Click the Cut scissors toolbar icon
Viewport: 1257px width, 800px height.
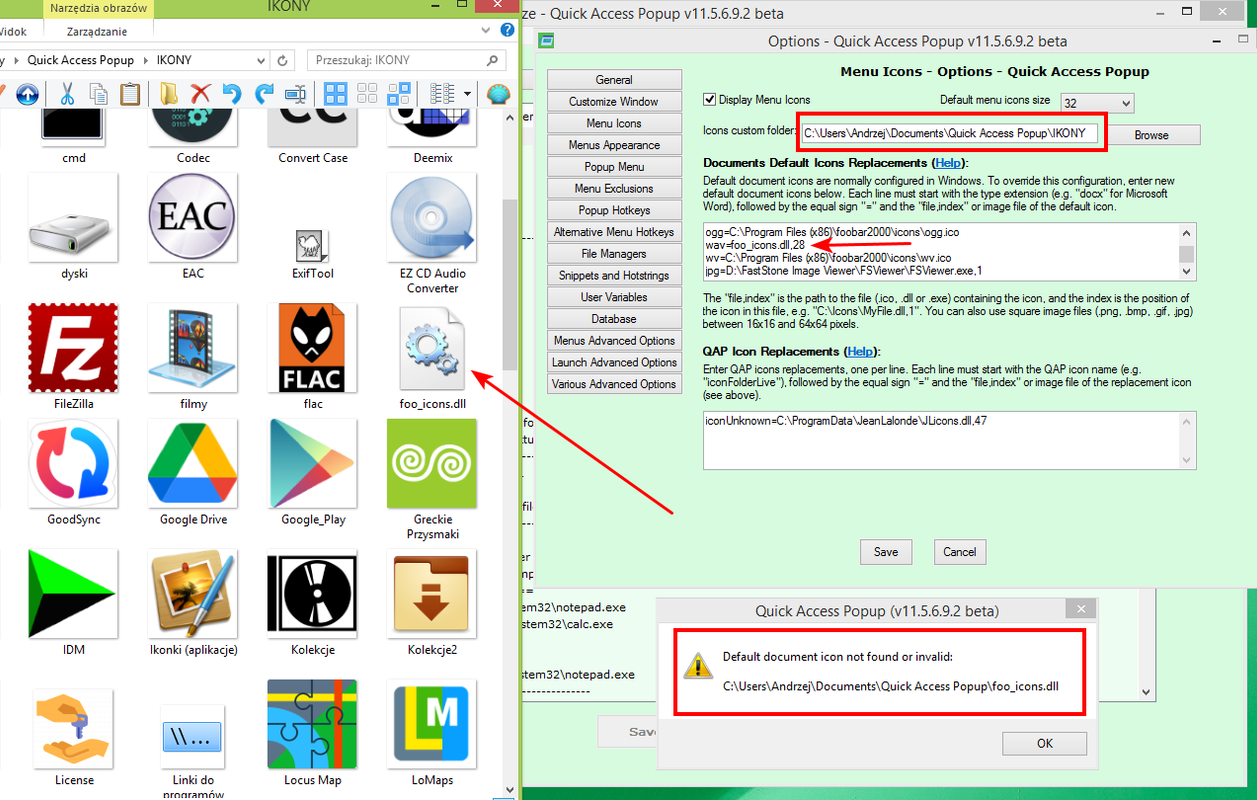(67, 94)
